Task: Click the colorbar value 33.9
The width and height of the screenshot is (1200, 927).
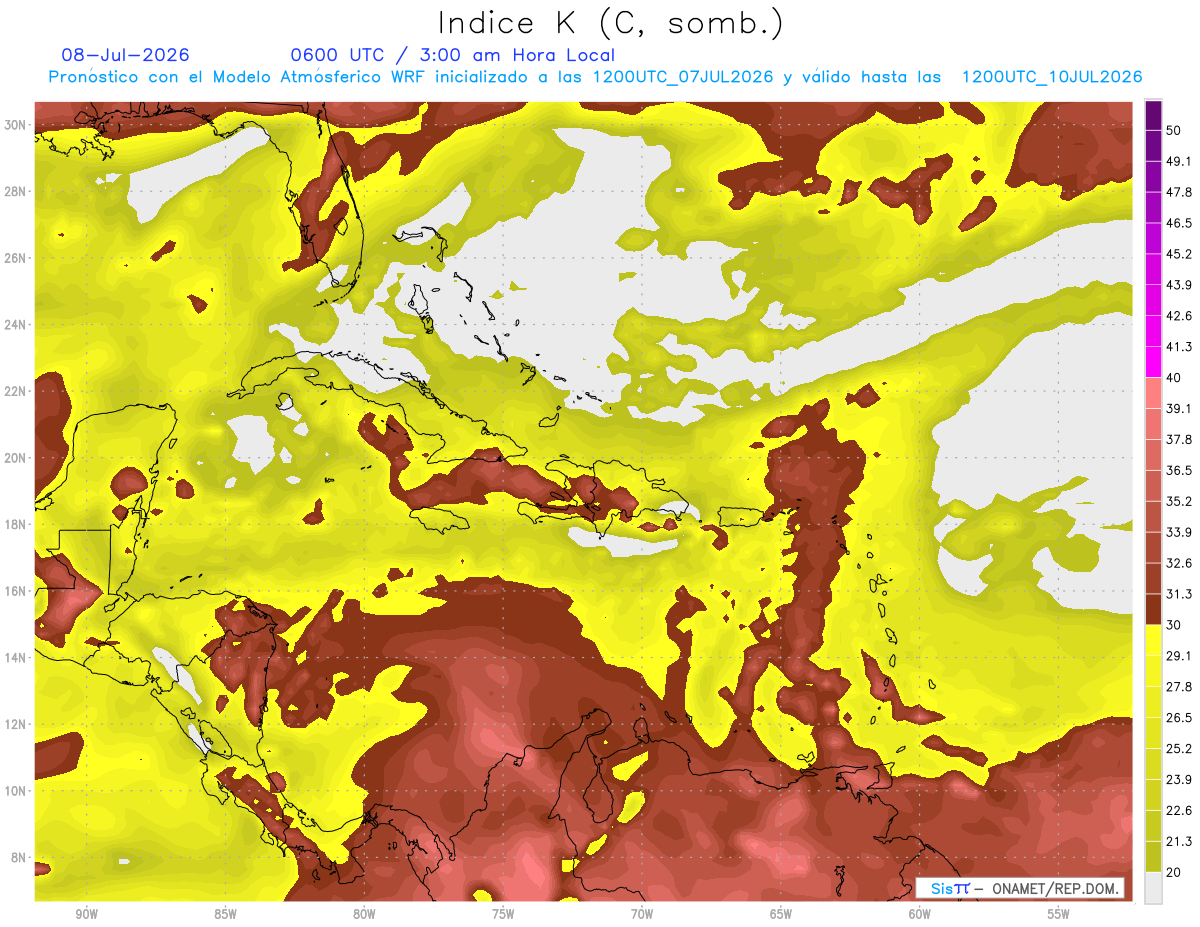Action: 1179,532
